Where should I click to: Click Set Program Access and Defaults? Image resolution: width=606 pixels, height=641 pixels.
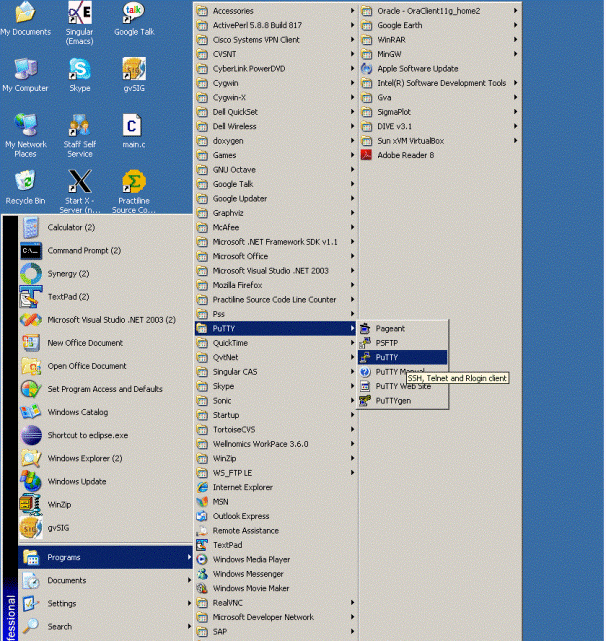coord(105,389)
